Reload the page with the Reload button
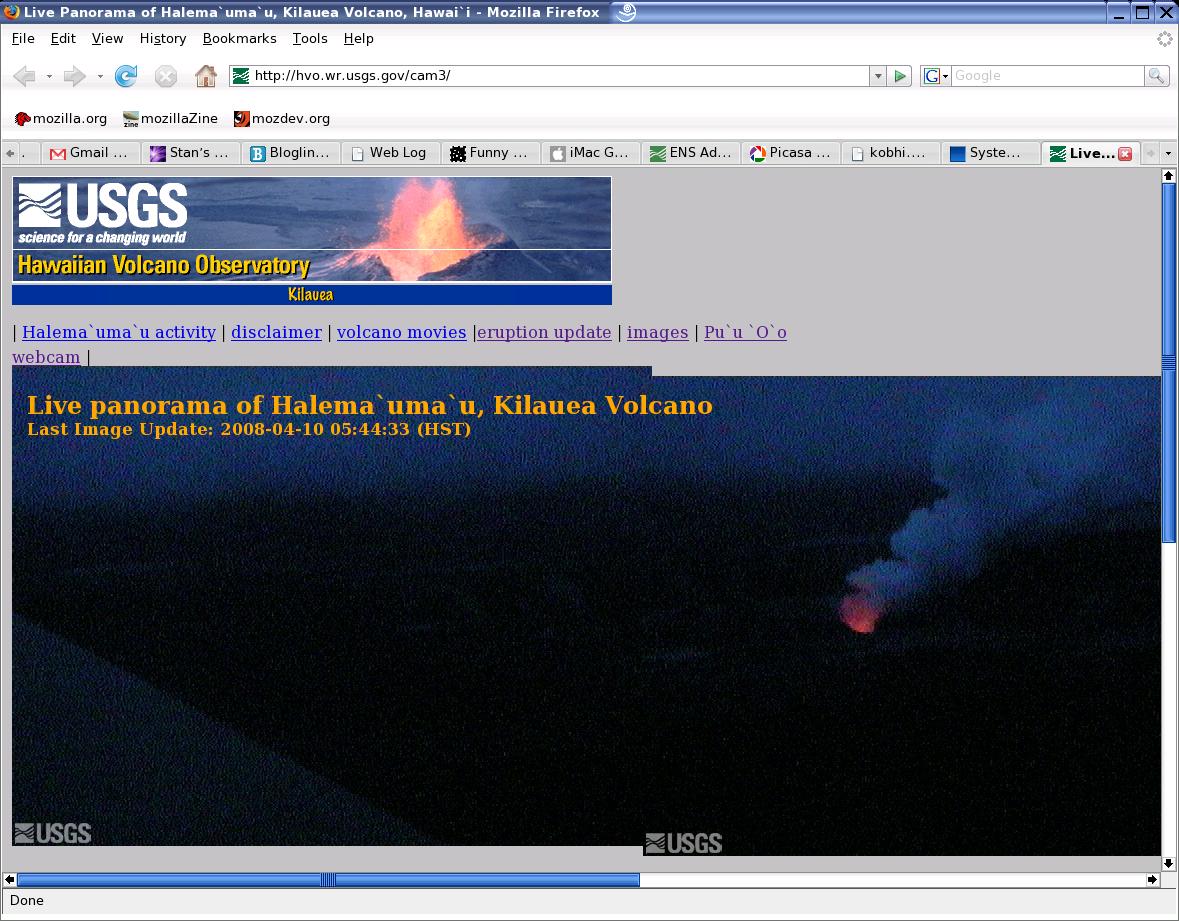This screenshot has width=1179, height=921. click(126, 76)
